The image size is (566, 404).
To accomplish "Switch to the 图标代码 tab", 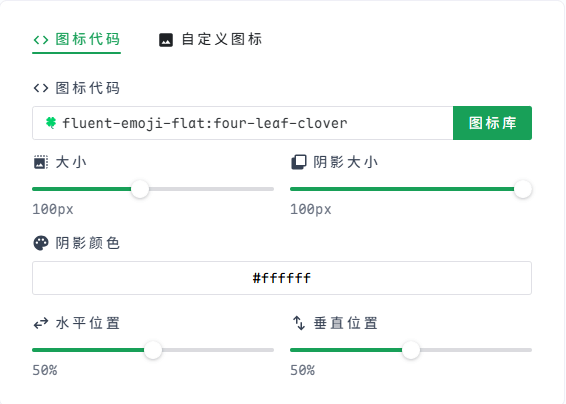I will click(77, 39).
